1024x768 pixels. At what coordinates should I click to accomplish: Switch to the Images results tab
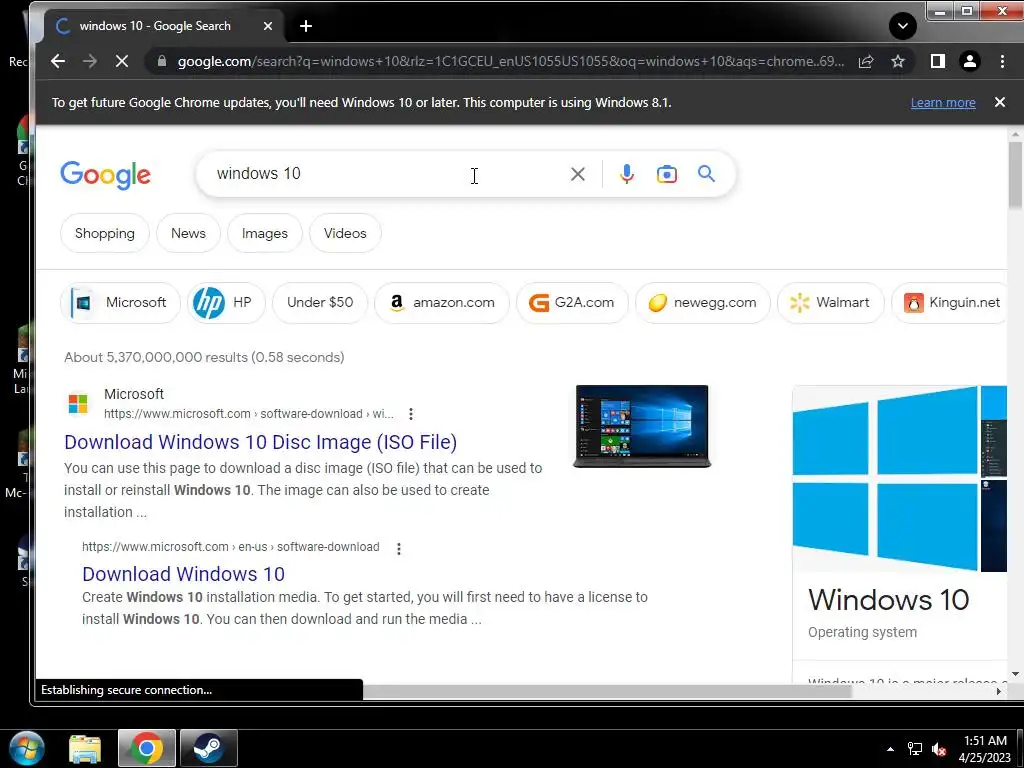point(264,233)
